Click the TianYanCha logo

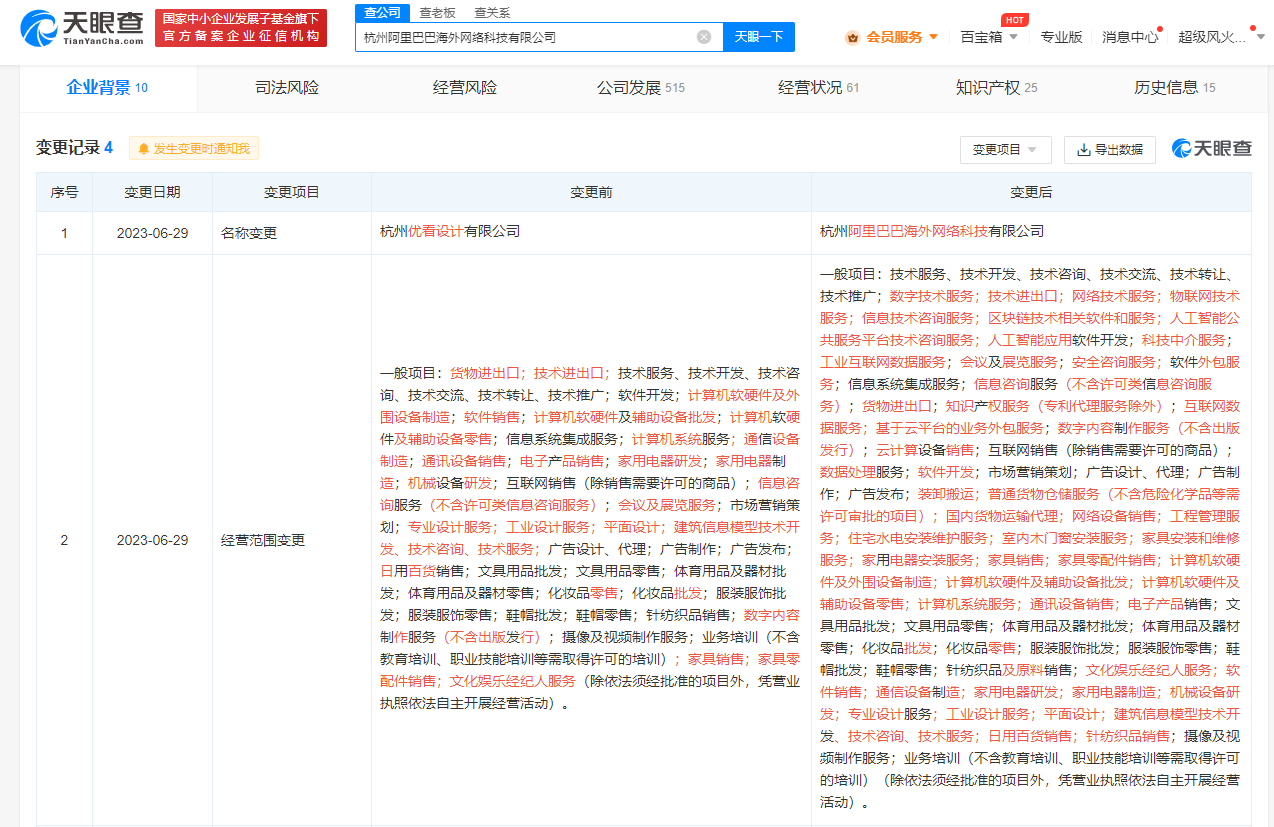(82, 28)
